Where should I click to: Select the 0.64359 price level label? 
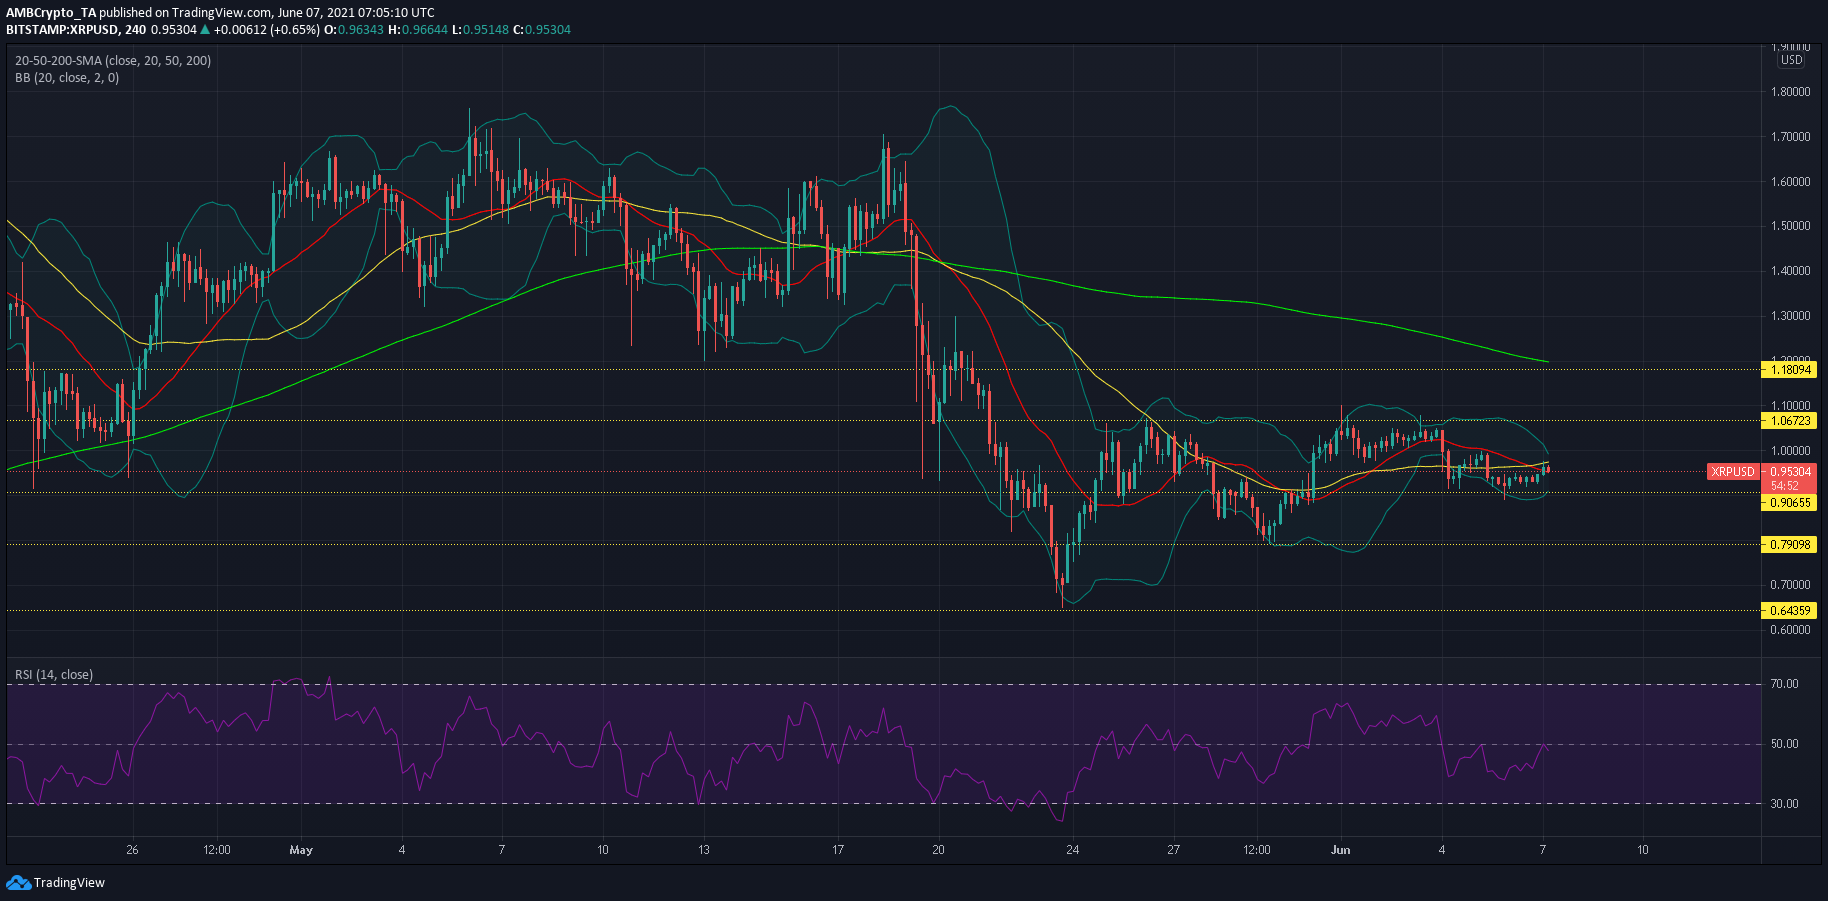click(1790, 610)
